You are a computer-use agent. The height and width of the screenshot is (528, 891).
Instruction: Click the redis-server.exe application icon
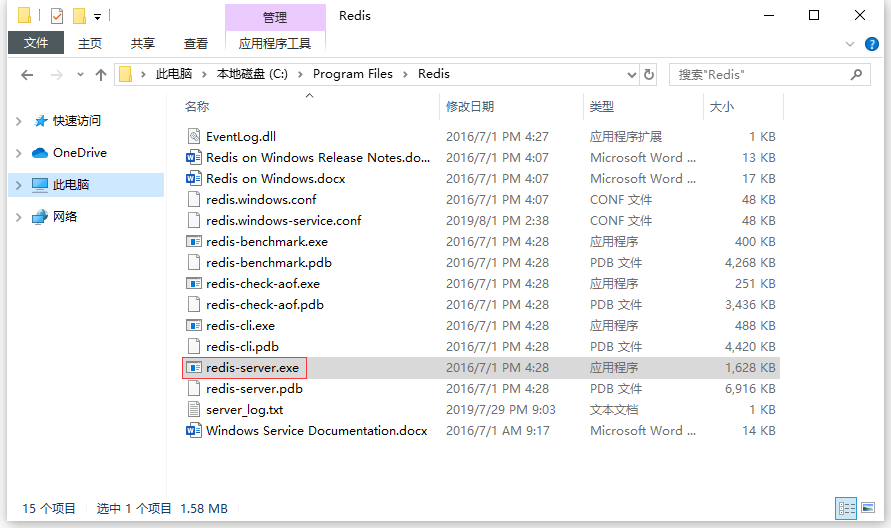194,368
